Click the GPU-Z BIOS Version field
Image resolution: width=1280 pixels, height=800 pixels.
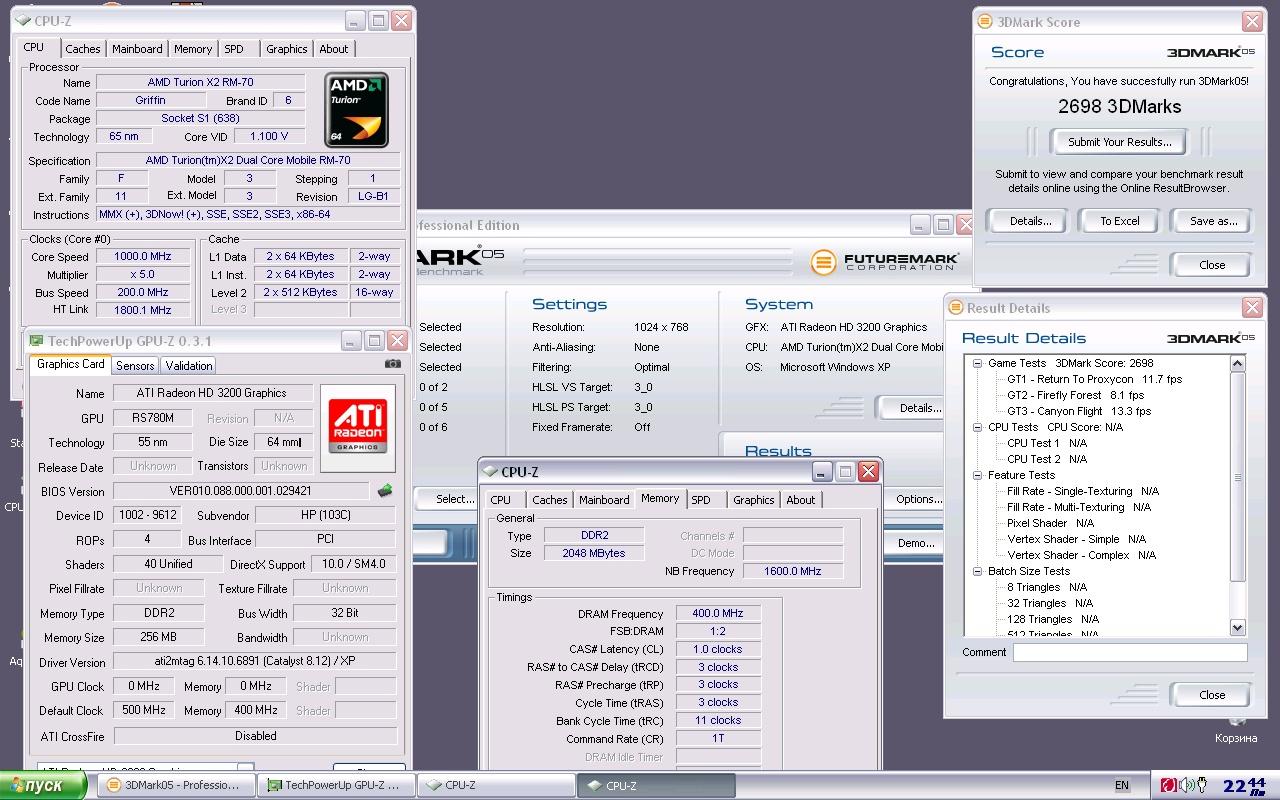(x=241, y=491)
